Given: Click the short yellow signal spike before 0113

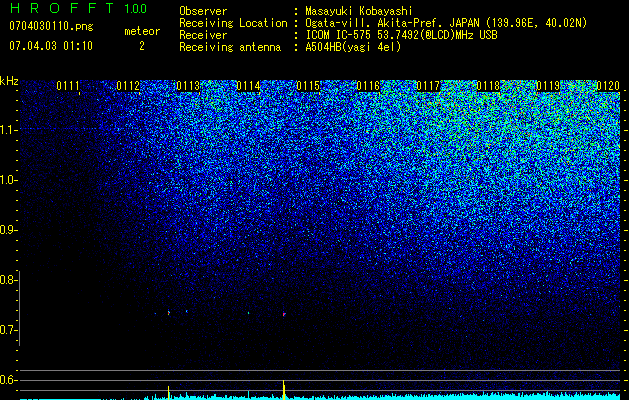Looking at the screenshot, I should coord(168,393).
